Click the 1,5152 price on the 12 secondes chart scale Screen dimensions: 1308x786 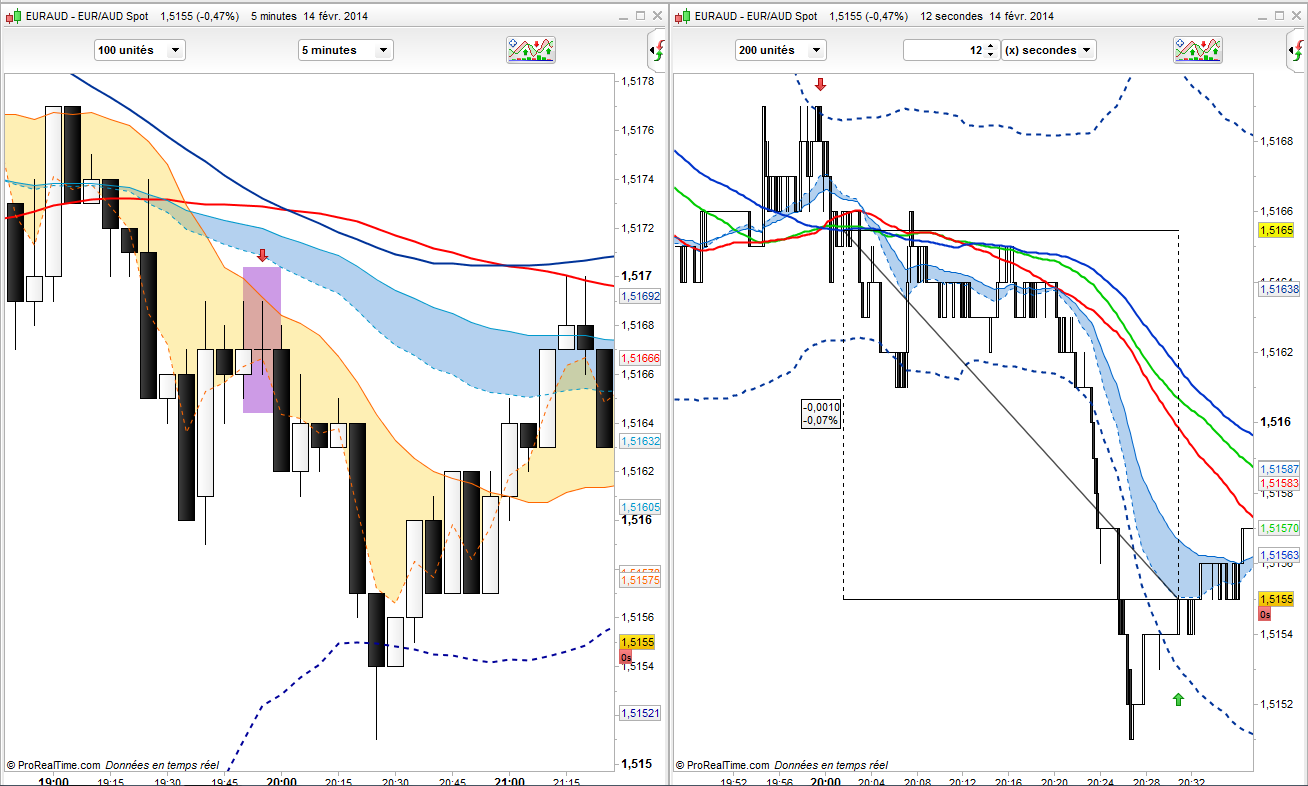pos(1276,704)
